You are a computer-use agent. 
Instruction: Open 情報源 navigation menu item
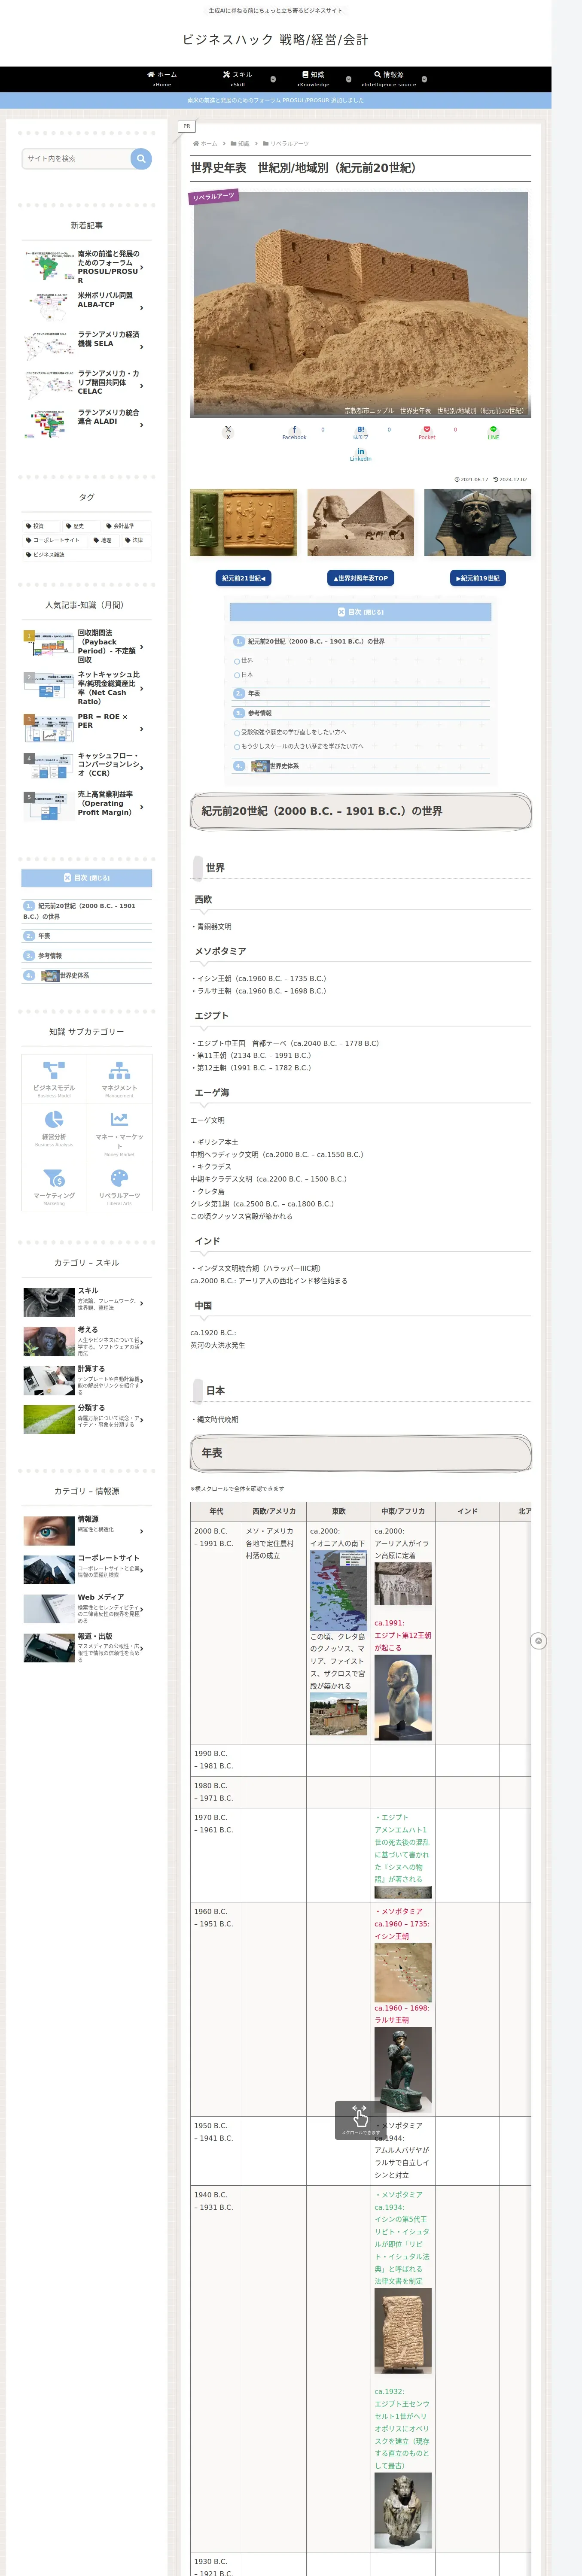pos(389,79)
